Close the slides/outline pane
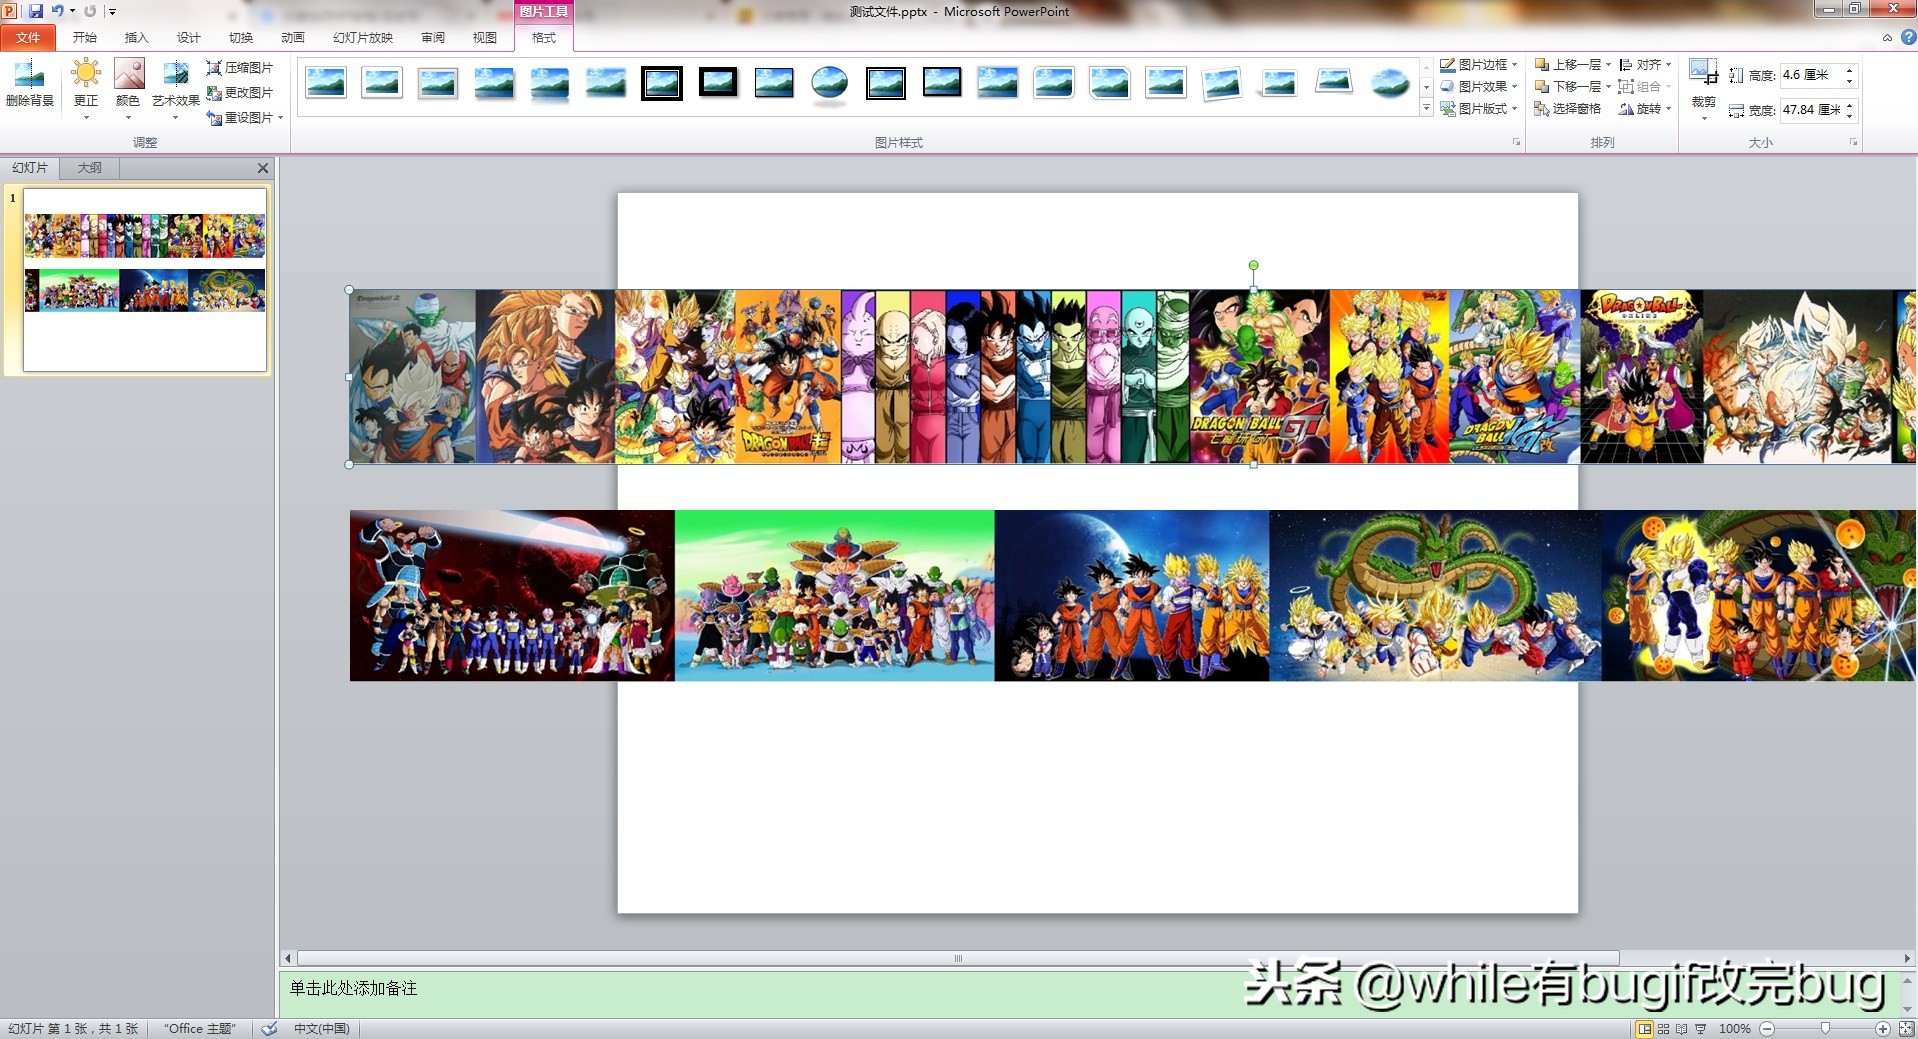1918x1039 pixels. click(x=263, y=168)
